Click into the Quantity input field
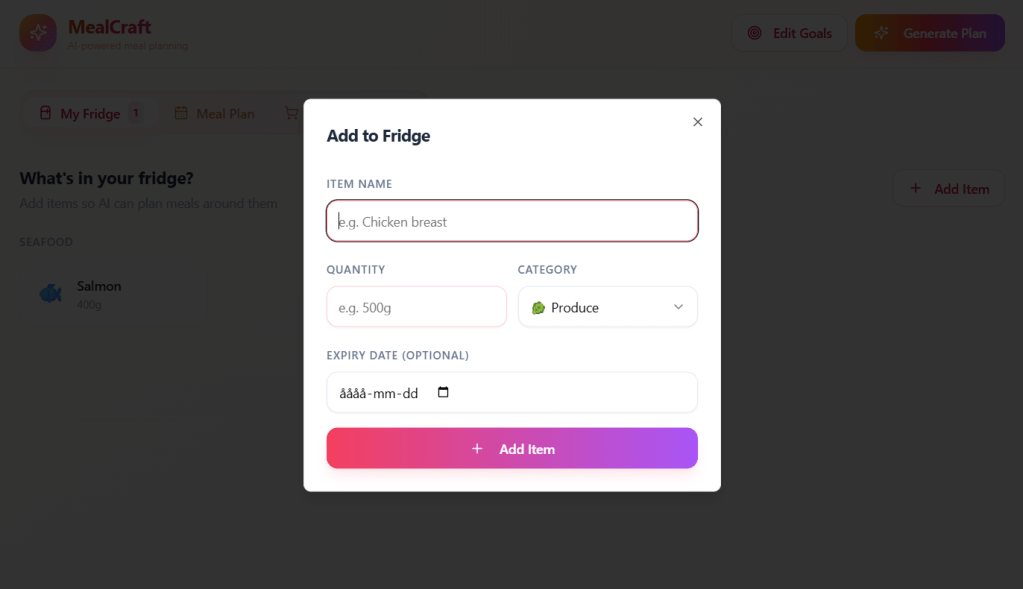 pyautogui.click(x=416, y=307)
